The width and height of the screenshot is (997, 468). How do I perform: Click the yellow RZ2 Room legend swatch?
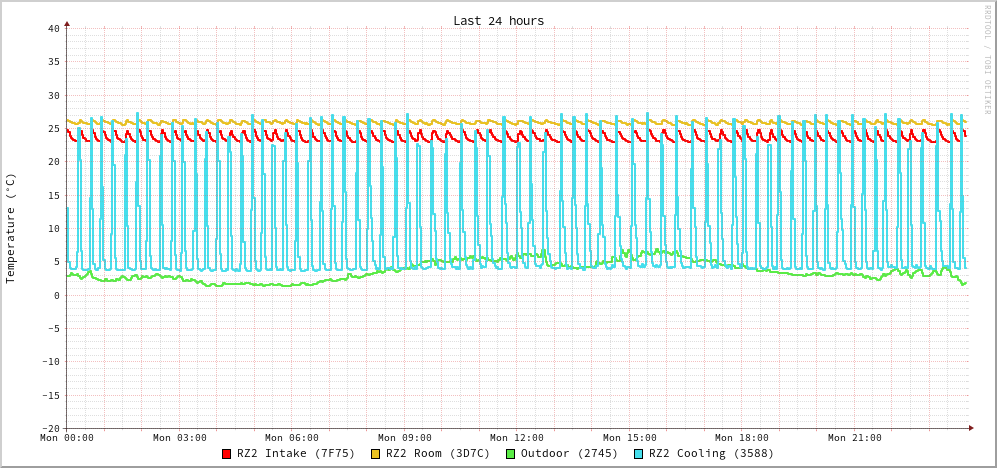point(376,453)
